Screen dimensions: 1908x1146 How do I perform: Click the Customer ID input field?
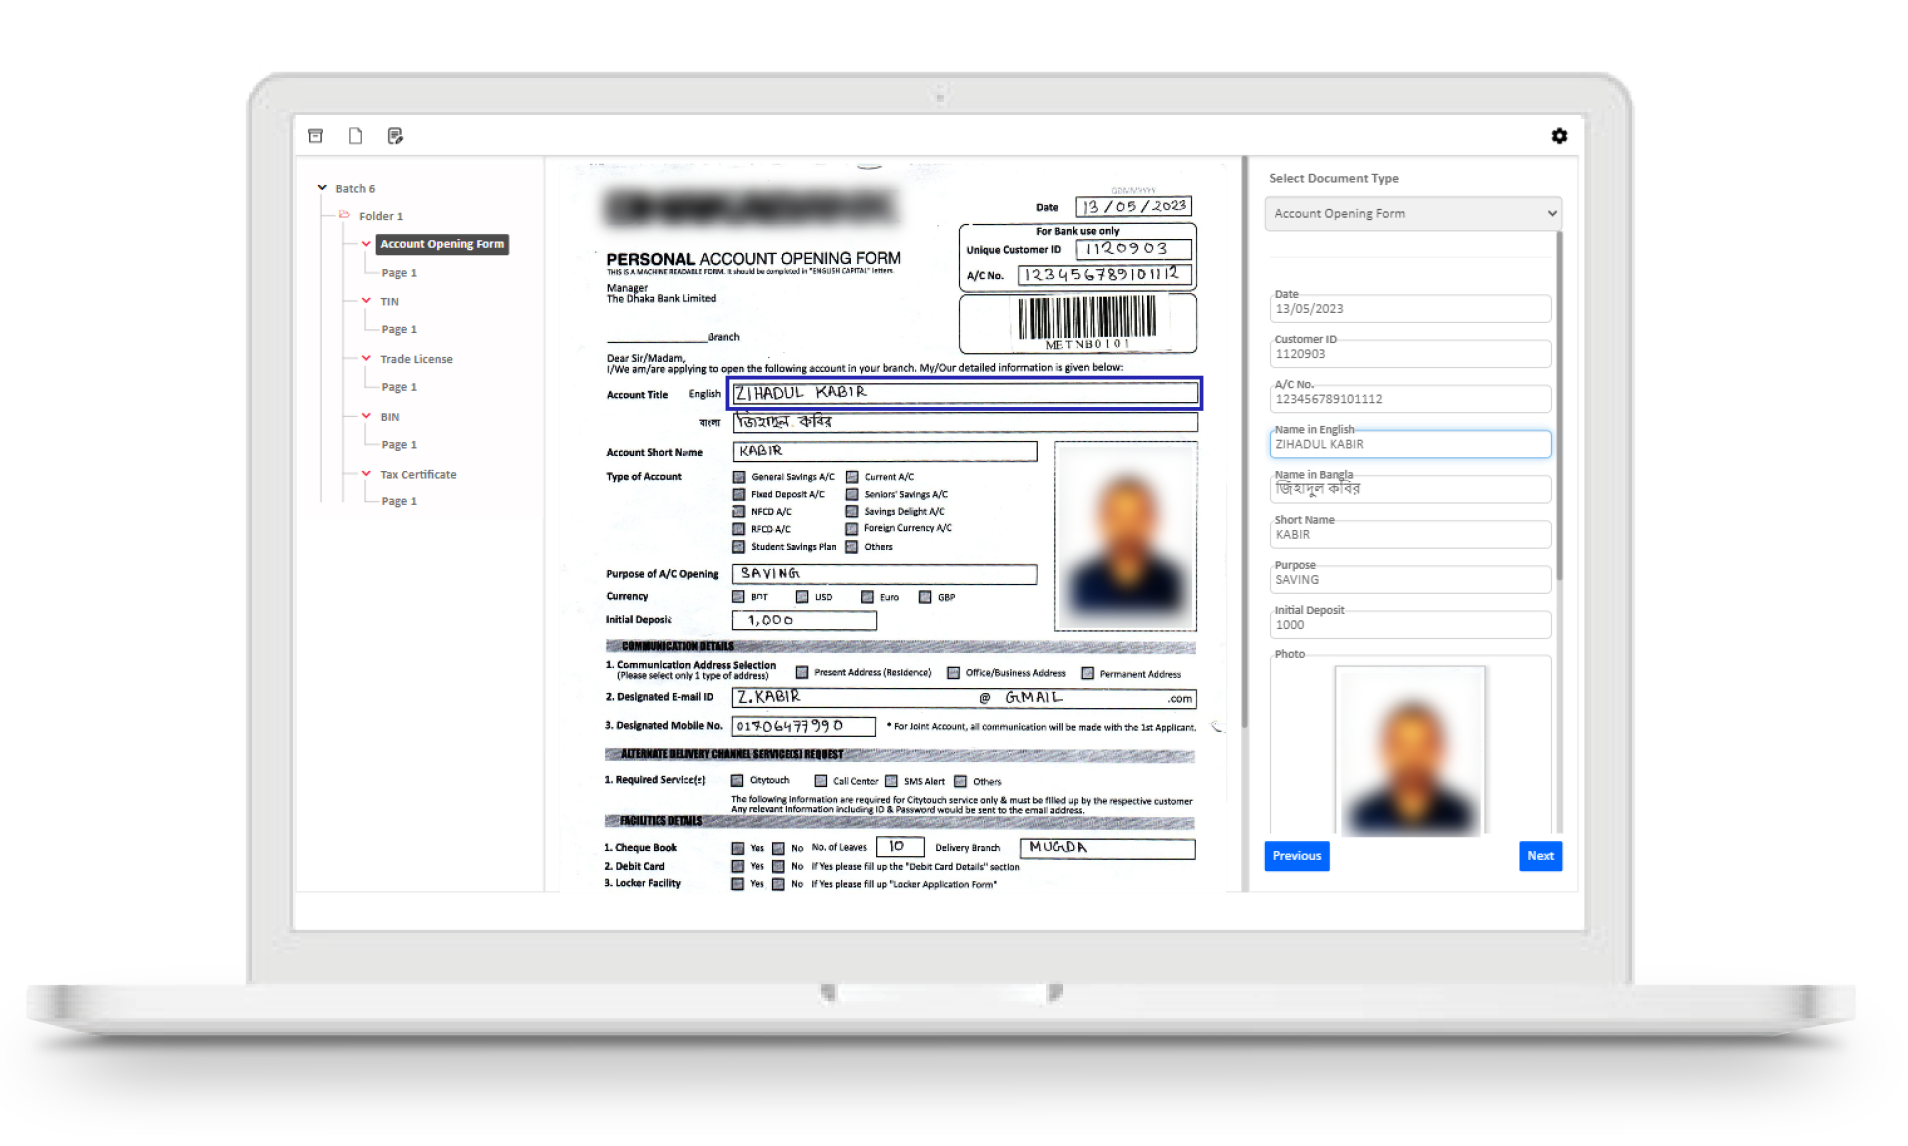coord(1410,354)
